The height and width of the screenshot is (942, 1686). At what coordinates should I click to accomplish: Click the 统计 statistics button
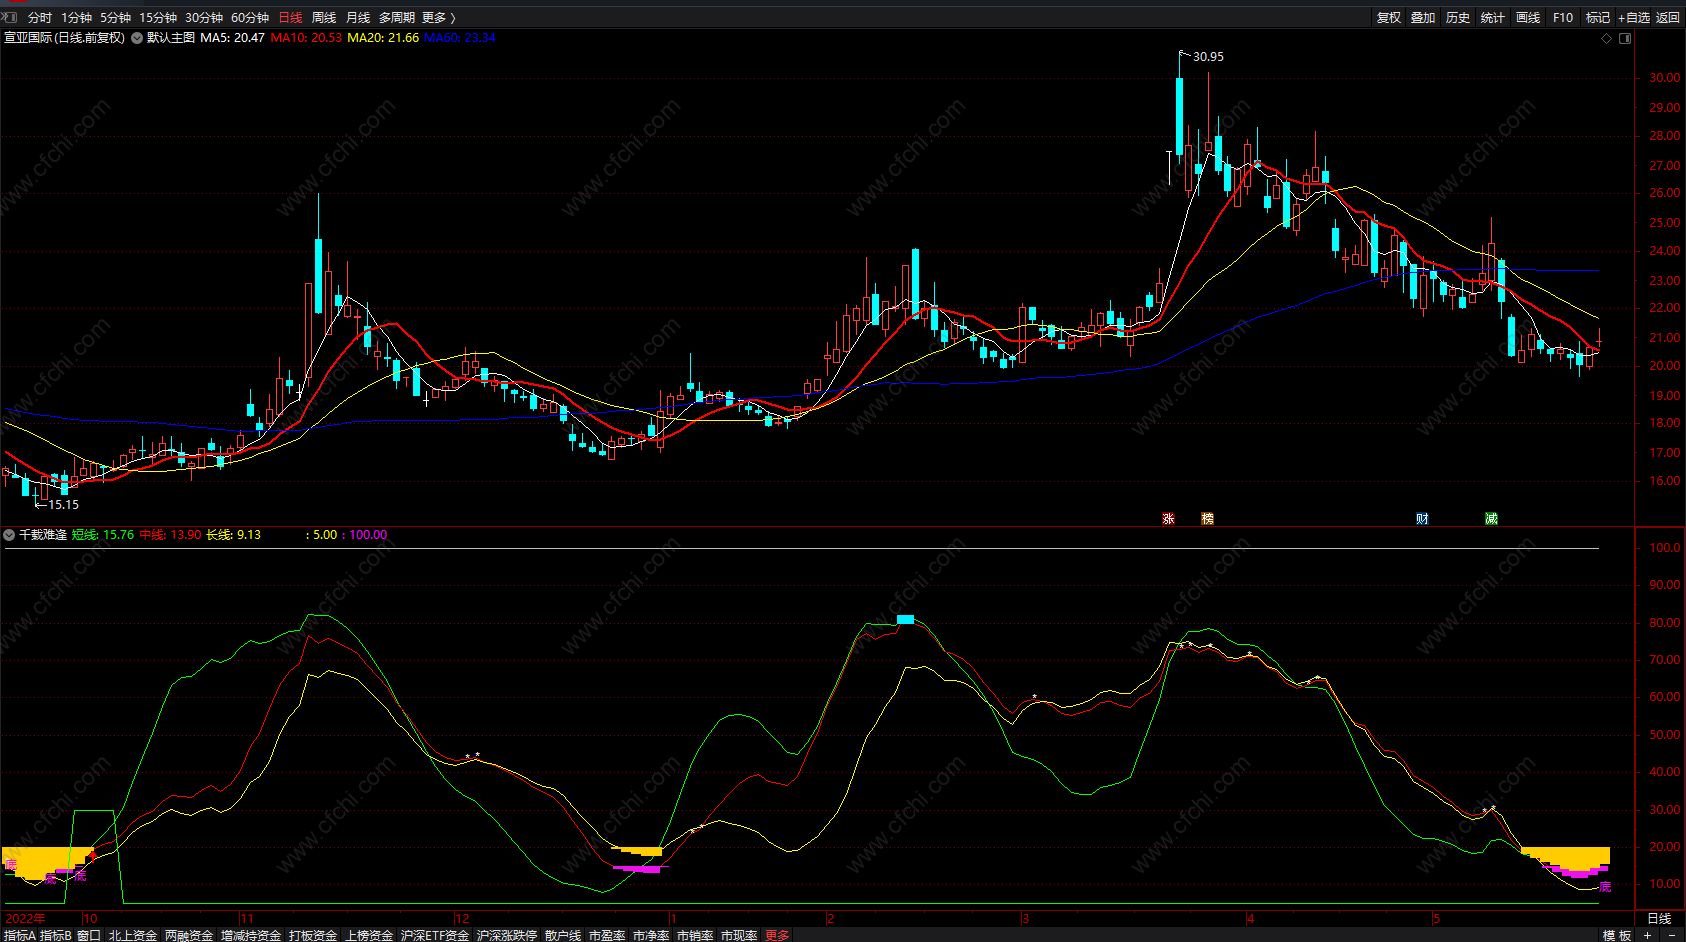(1493, 18)
